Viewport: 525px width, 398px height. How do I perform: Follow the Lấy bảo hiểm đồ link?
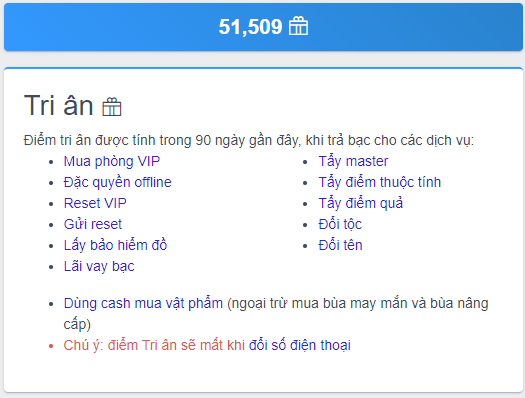115,245
